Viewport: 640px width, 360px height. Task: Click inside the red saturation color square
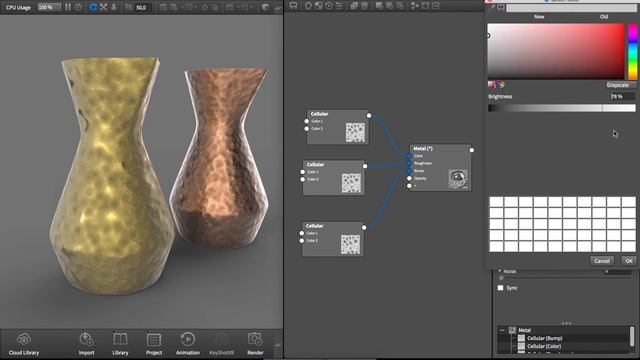(x=556, y=51)
